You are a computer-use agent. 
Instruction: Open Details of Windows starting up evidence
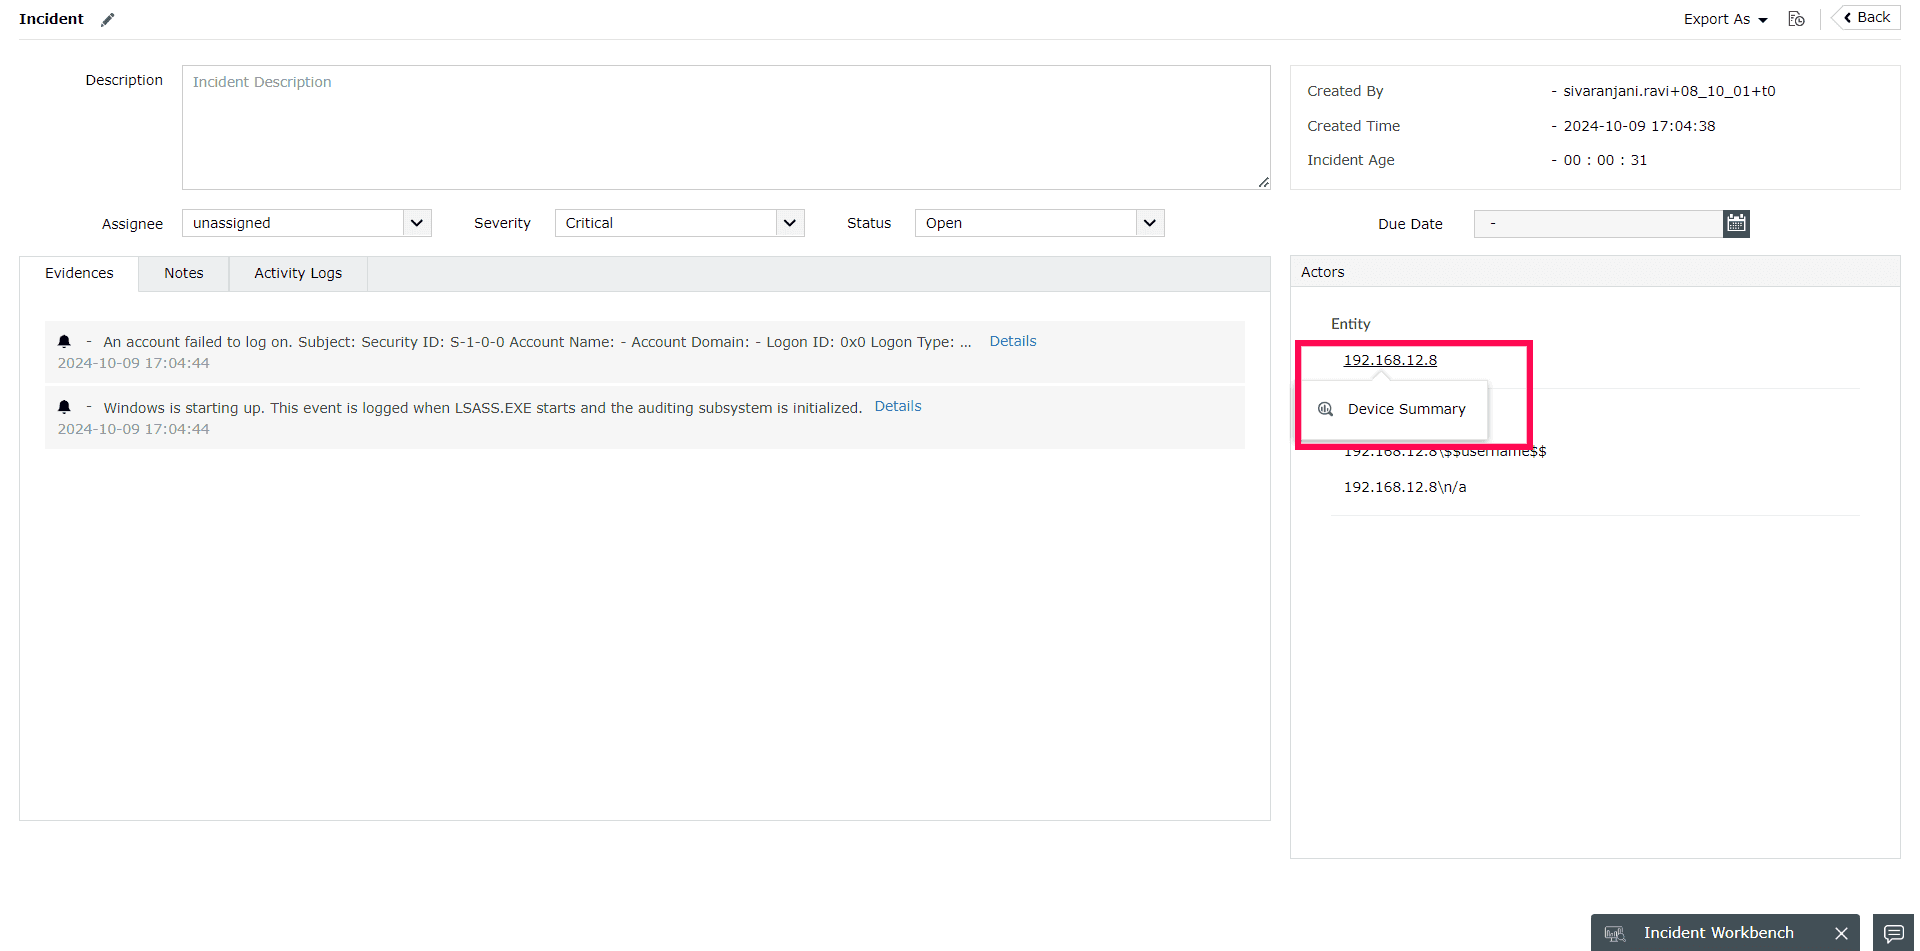pos(898,406)
